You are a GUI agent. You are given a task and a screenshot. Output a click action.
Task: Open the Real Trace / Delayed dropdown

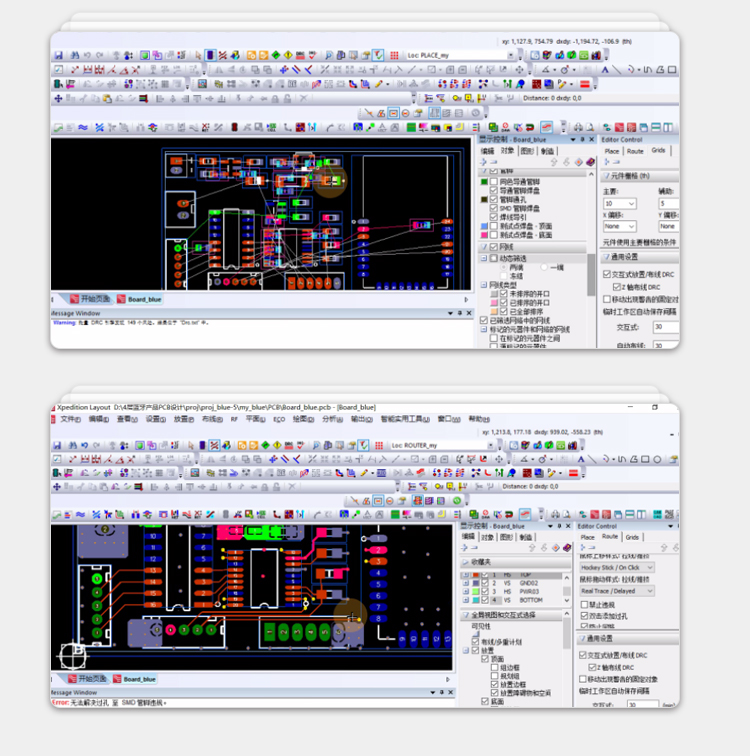click(x=616, y=591)
